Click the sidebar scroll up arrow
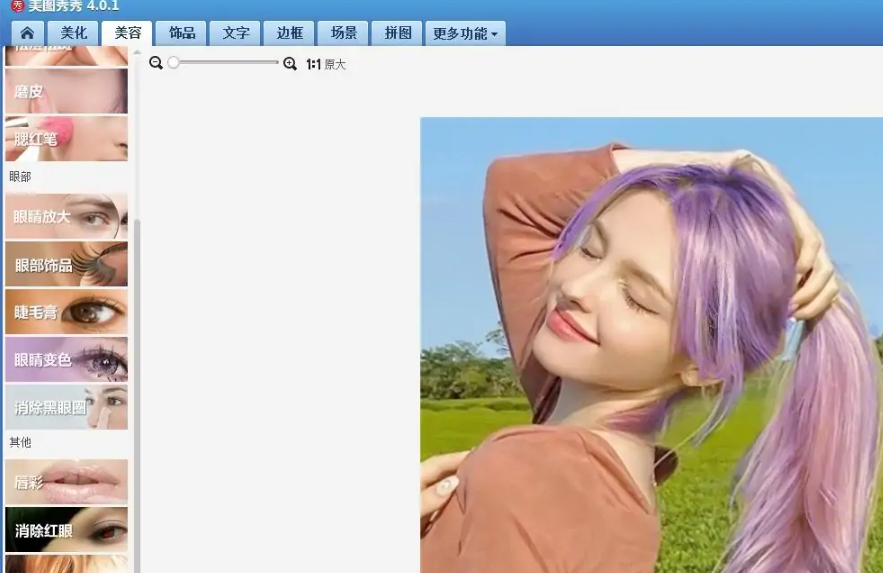The height and width of the screenshot is (573, 883). coord(137,52)
